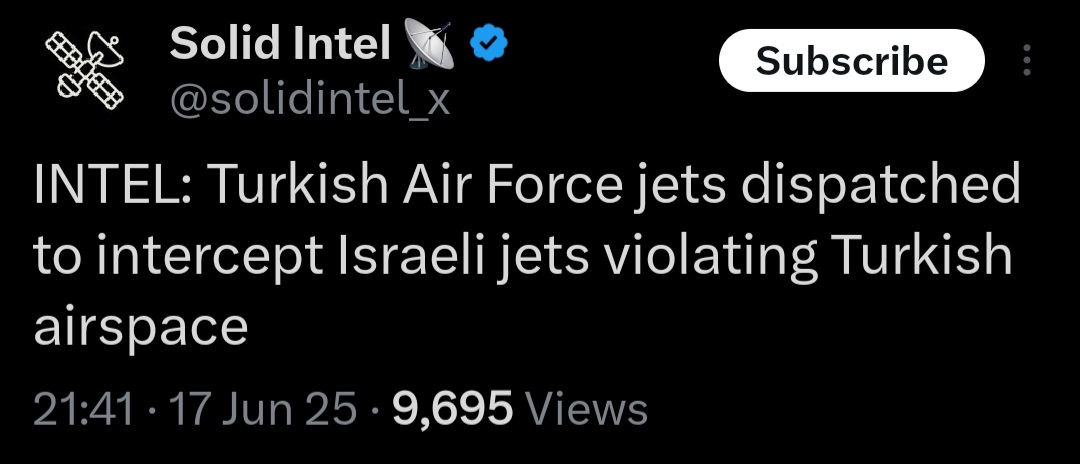Open the Solid Intel display name
Viewport: 1080px width, 464px height.
(x=280, y=43)
